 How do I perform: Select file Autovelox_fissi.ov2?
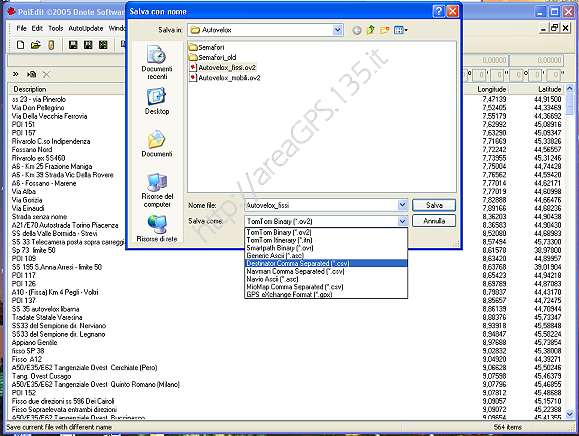point(223,68)
